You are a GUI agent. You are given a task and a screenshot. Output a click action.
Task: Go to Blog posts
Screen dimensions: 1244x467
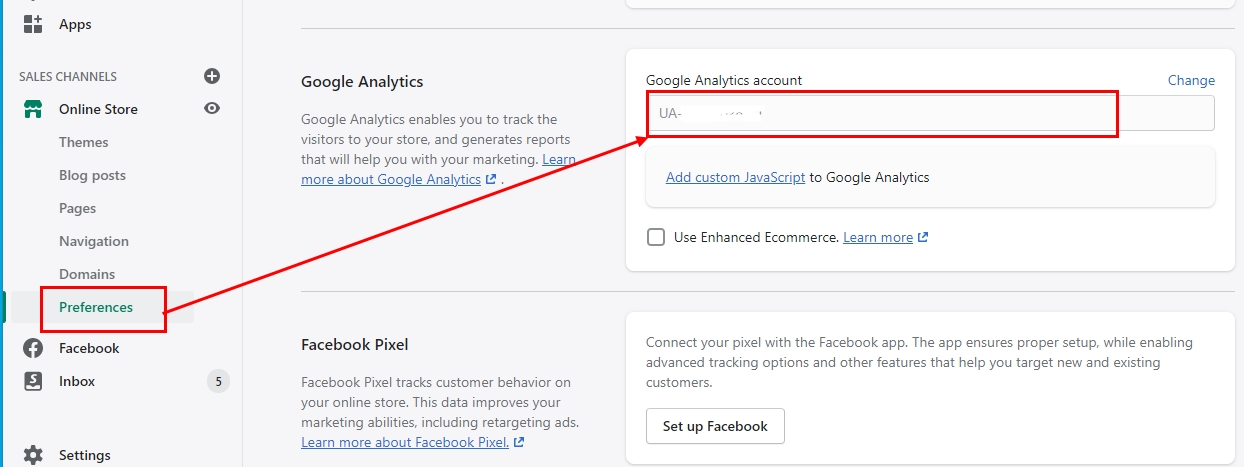pos(92,175)
